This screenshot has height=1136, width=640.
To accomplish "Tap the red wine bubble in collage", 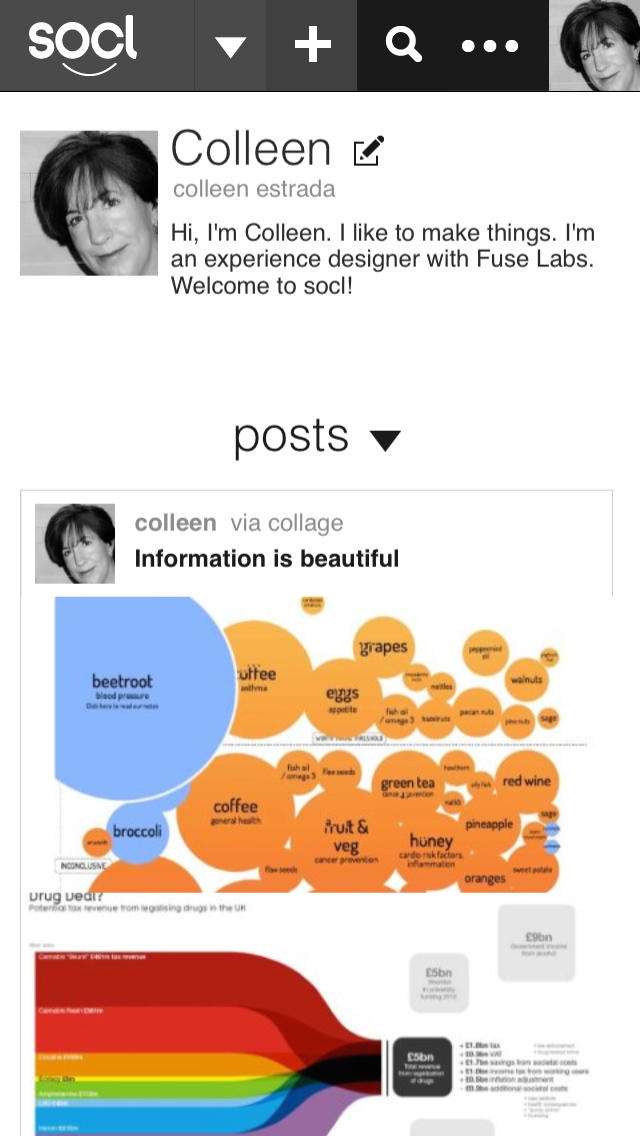I will [526, 781].
